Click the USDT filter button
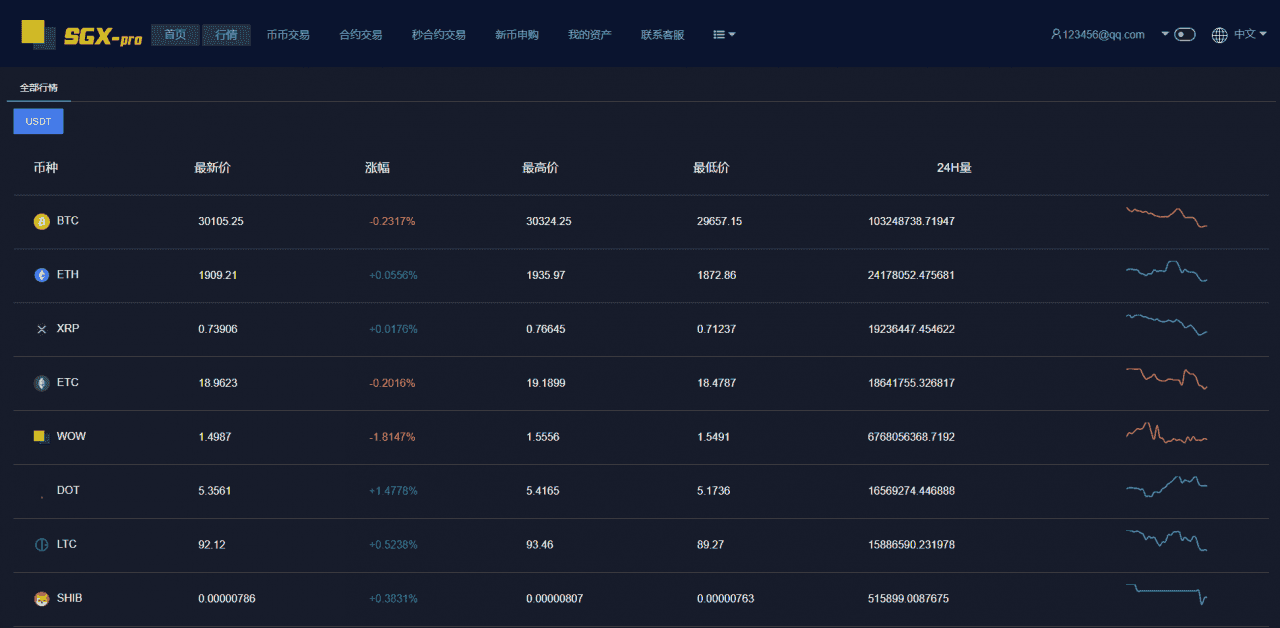The width and height of the screenshot is (1280, 628). pyautogui.click(x=38, y=121)
